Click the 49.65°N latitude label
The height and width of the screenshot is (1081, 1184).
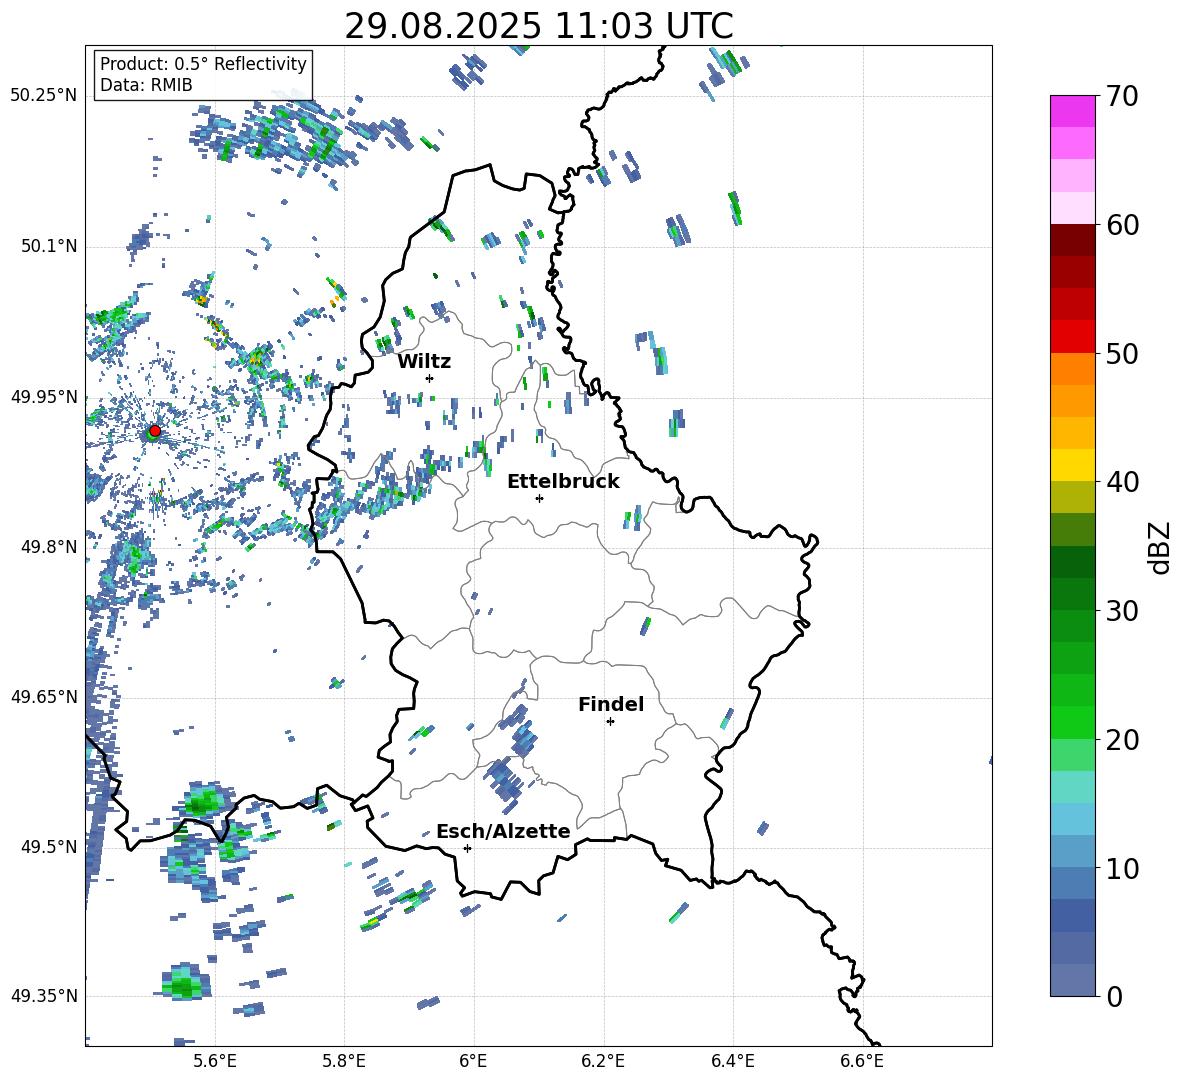tap(44, 697)
